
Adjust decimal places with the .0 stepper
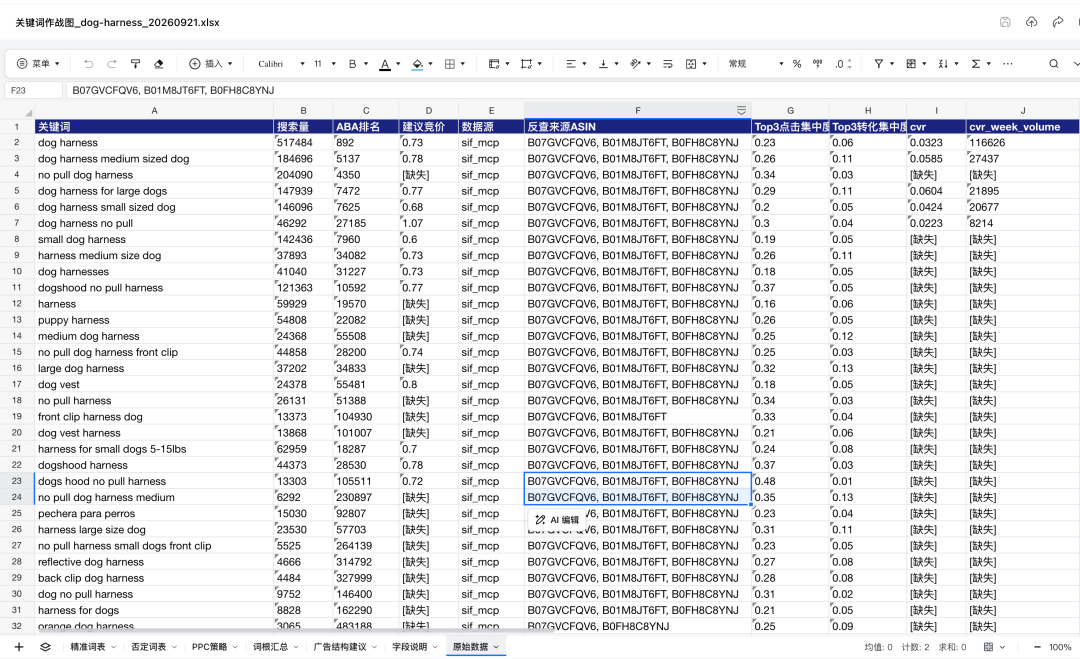pos(843,64)
